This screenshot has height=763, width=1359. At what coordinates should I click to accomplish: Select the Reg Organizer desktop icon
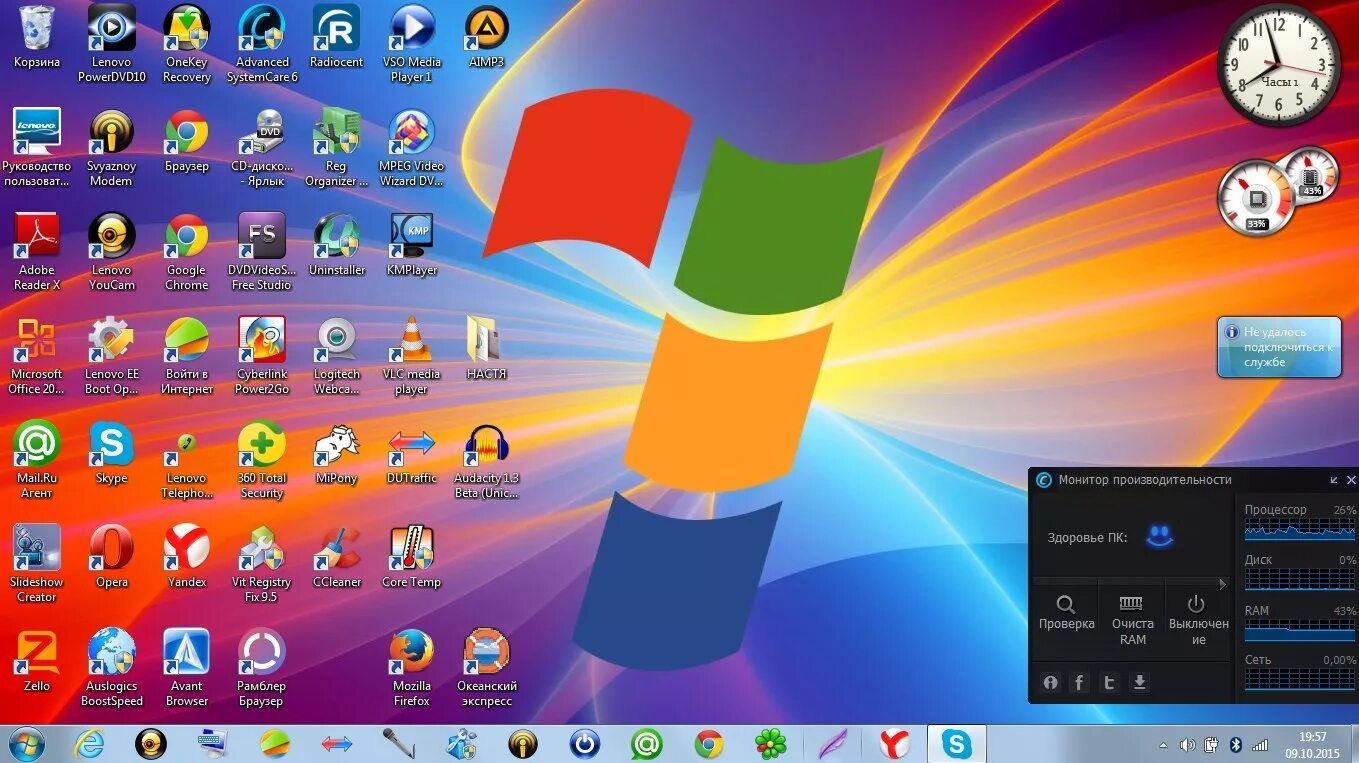pyautogui.click(x=336, y=148)
